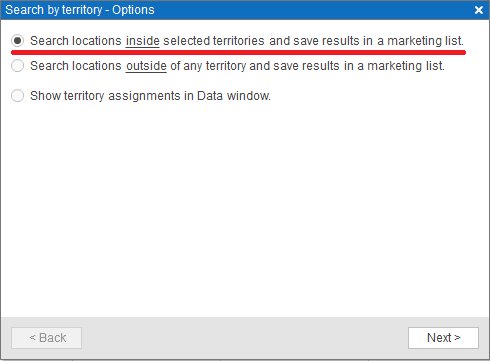Click the 'selected territories' phrase in first option

(214, 41)
